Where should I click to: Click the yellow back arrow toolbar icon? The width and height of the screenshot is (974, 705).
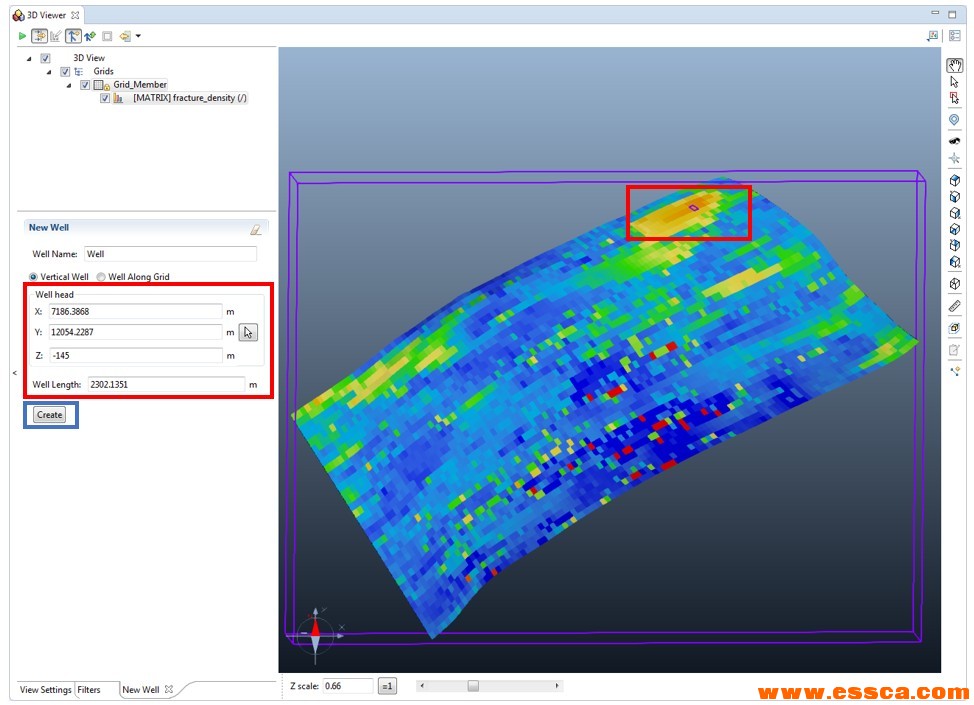click(124, 36)
